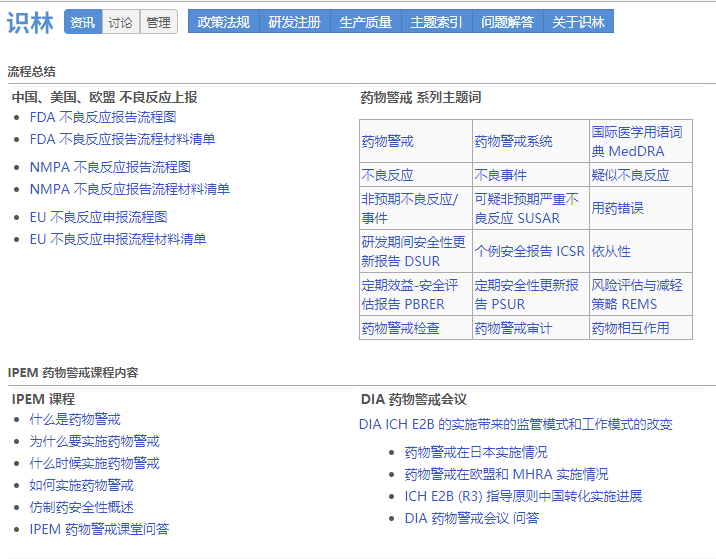The width and height of the screenshot is (716, 559).
Task: Open the 关于识林 menu
Action: click(579, 22)
